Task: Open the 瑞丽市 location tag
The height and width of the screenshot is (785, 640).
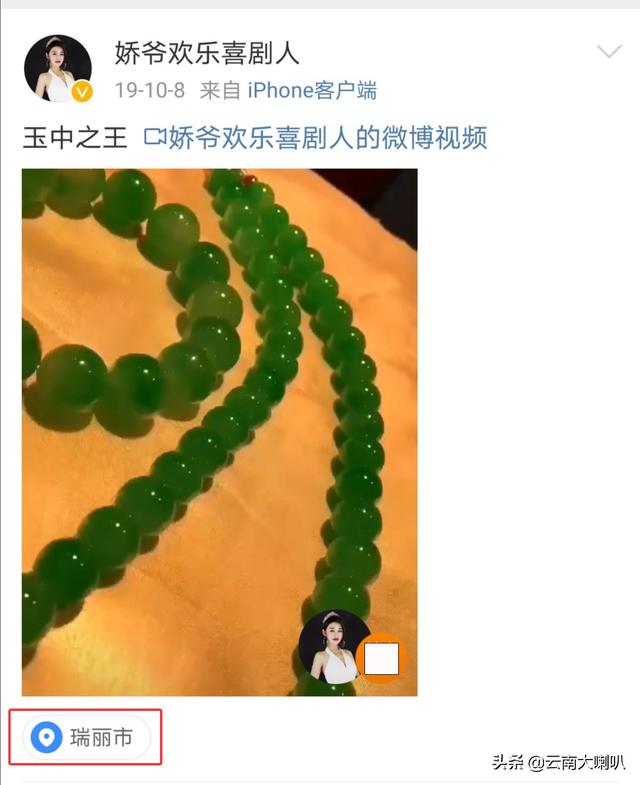Action: (x=86, y=737)
